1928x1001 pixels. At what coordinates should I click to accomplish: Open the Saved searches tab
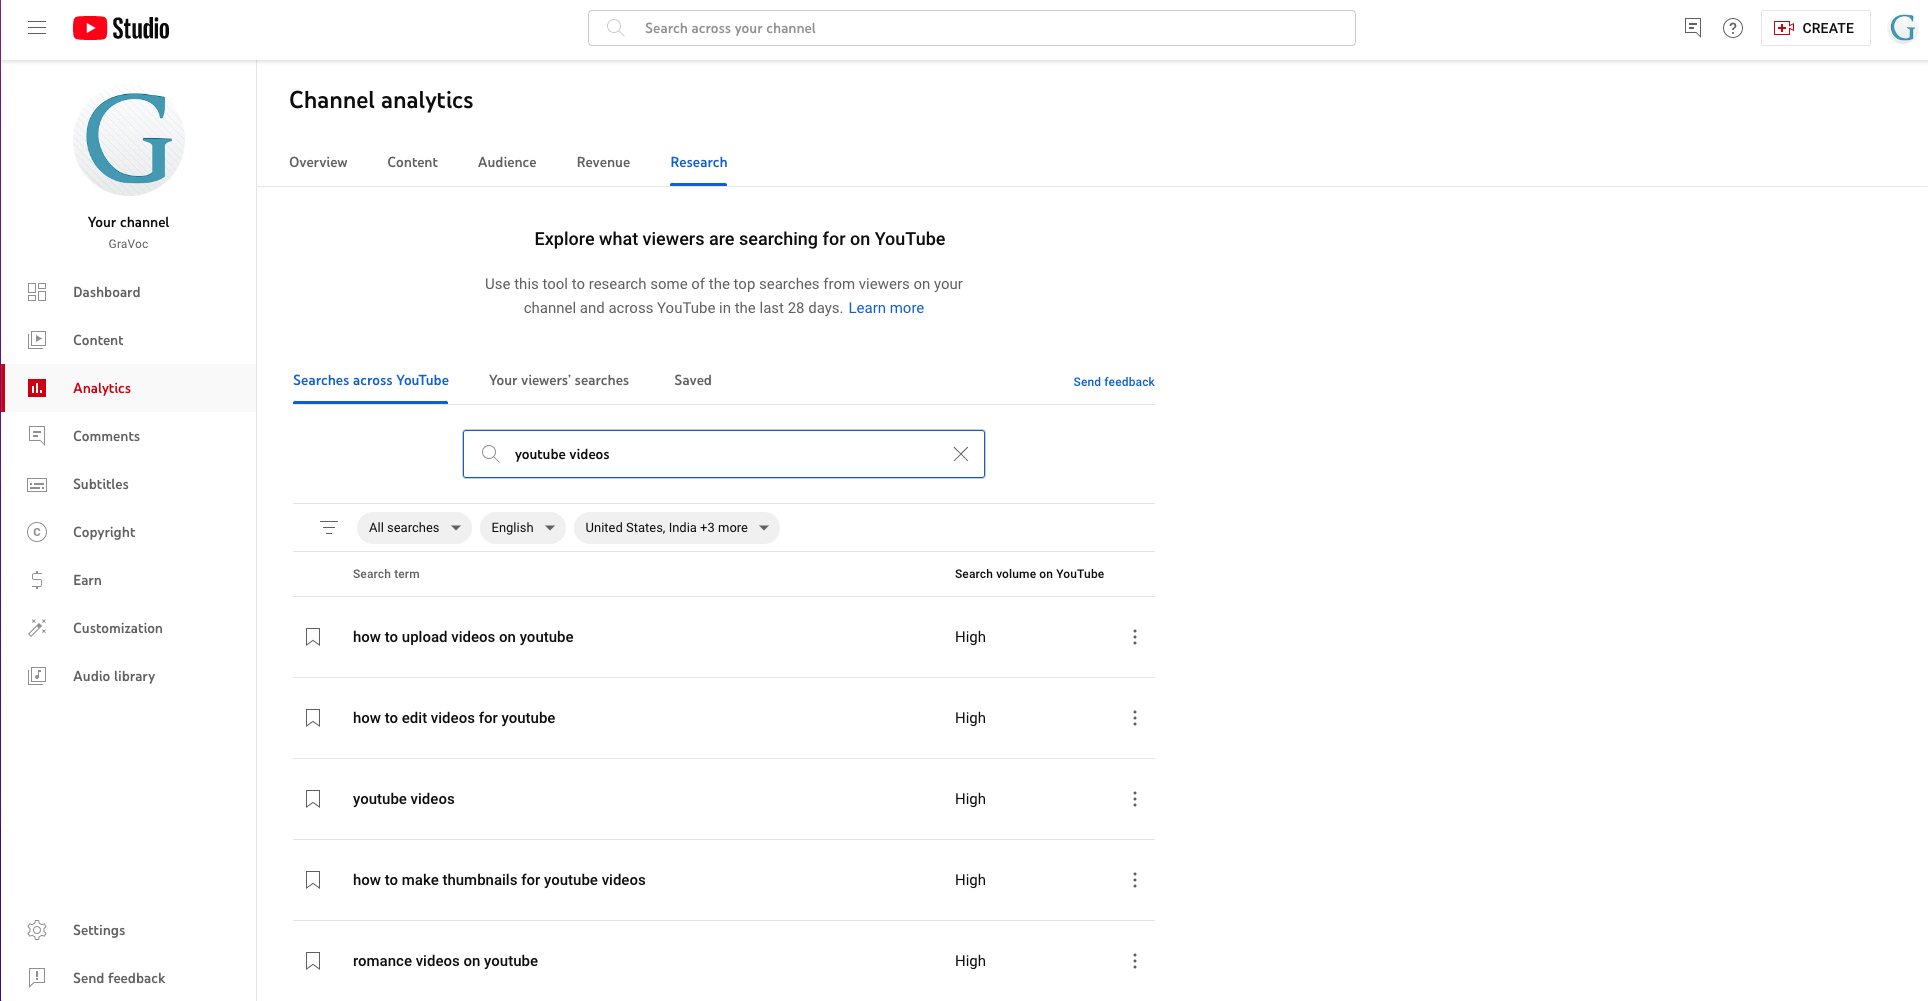coord(692,380)
